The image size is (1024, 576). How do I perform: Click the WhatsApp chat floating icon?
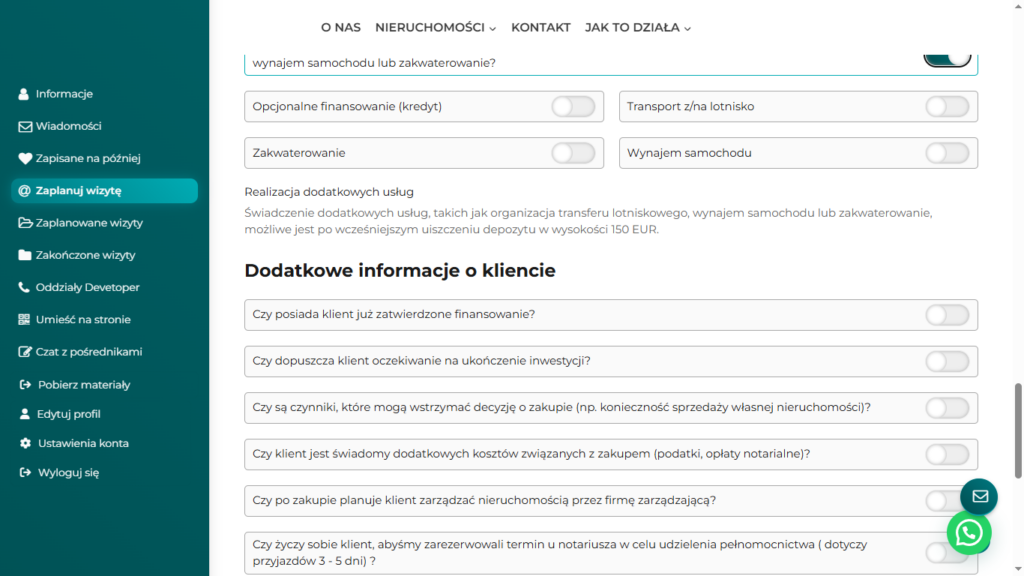tap(968, 534)
